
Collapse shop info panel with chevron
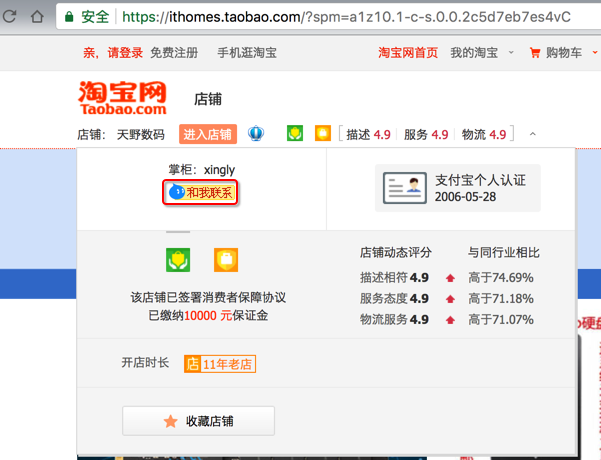pyautogui.click(x=533, y=134)
